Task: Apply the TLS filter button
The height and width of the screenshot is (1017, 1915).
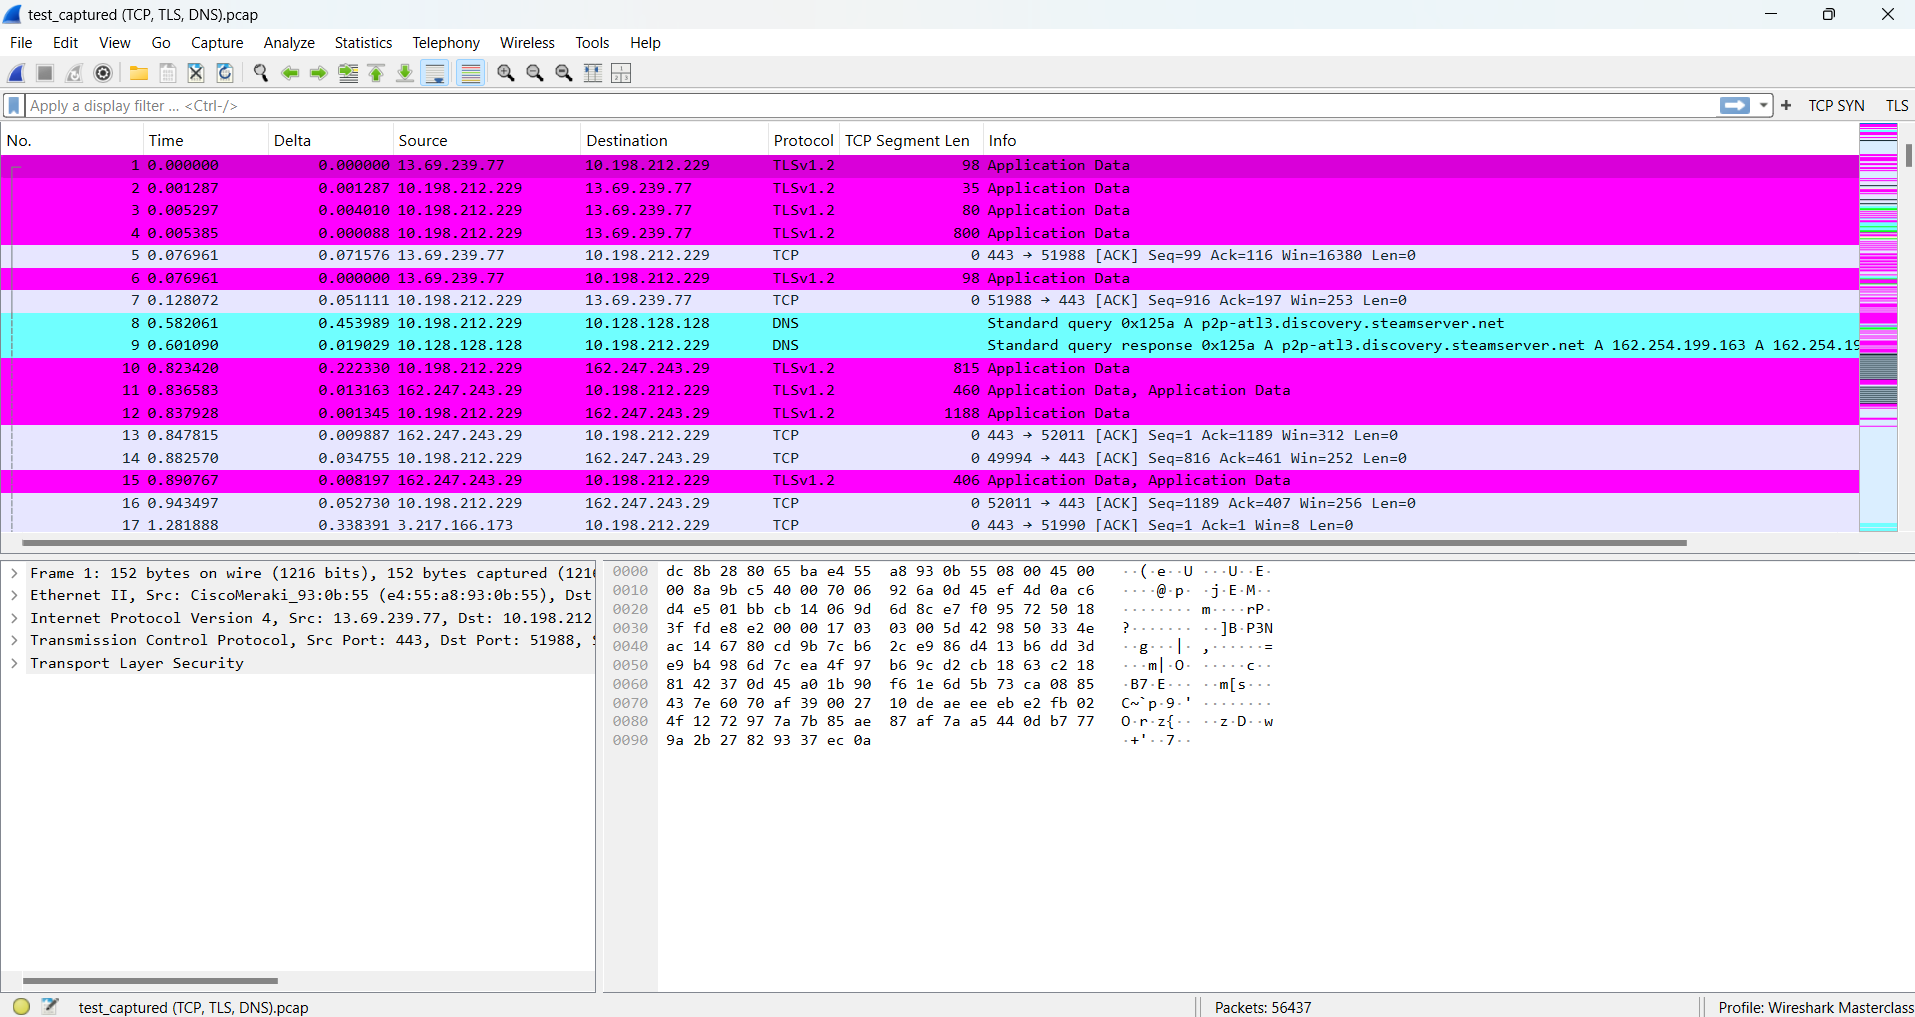Action: [1896, 105]
